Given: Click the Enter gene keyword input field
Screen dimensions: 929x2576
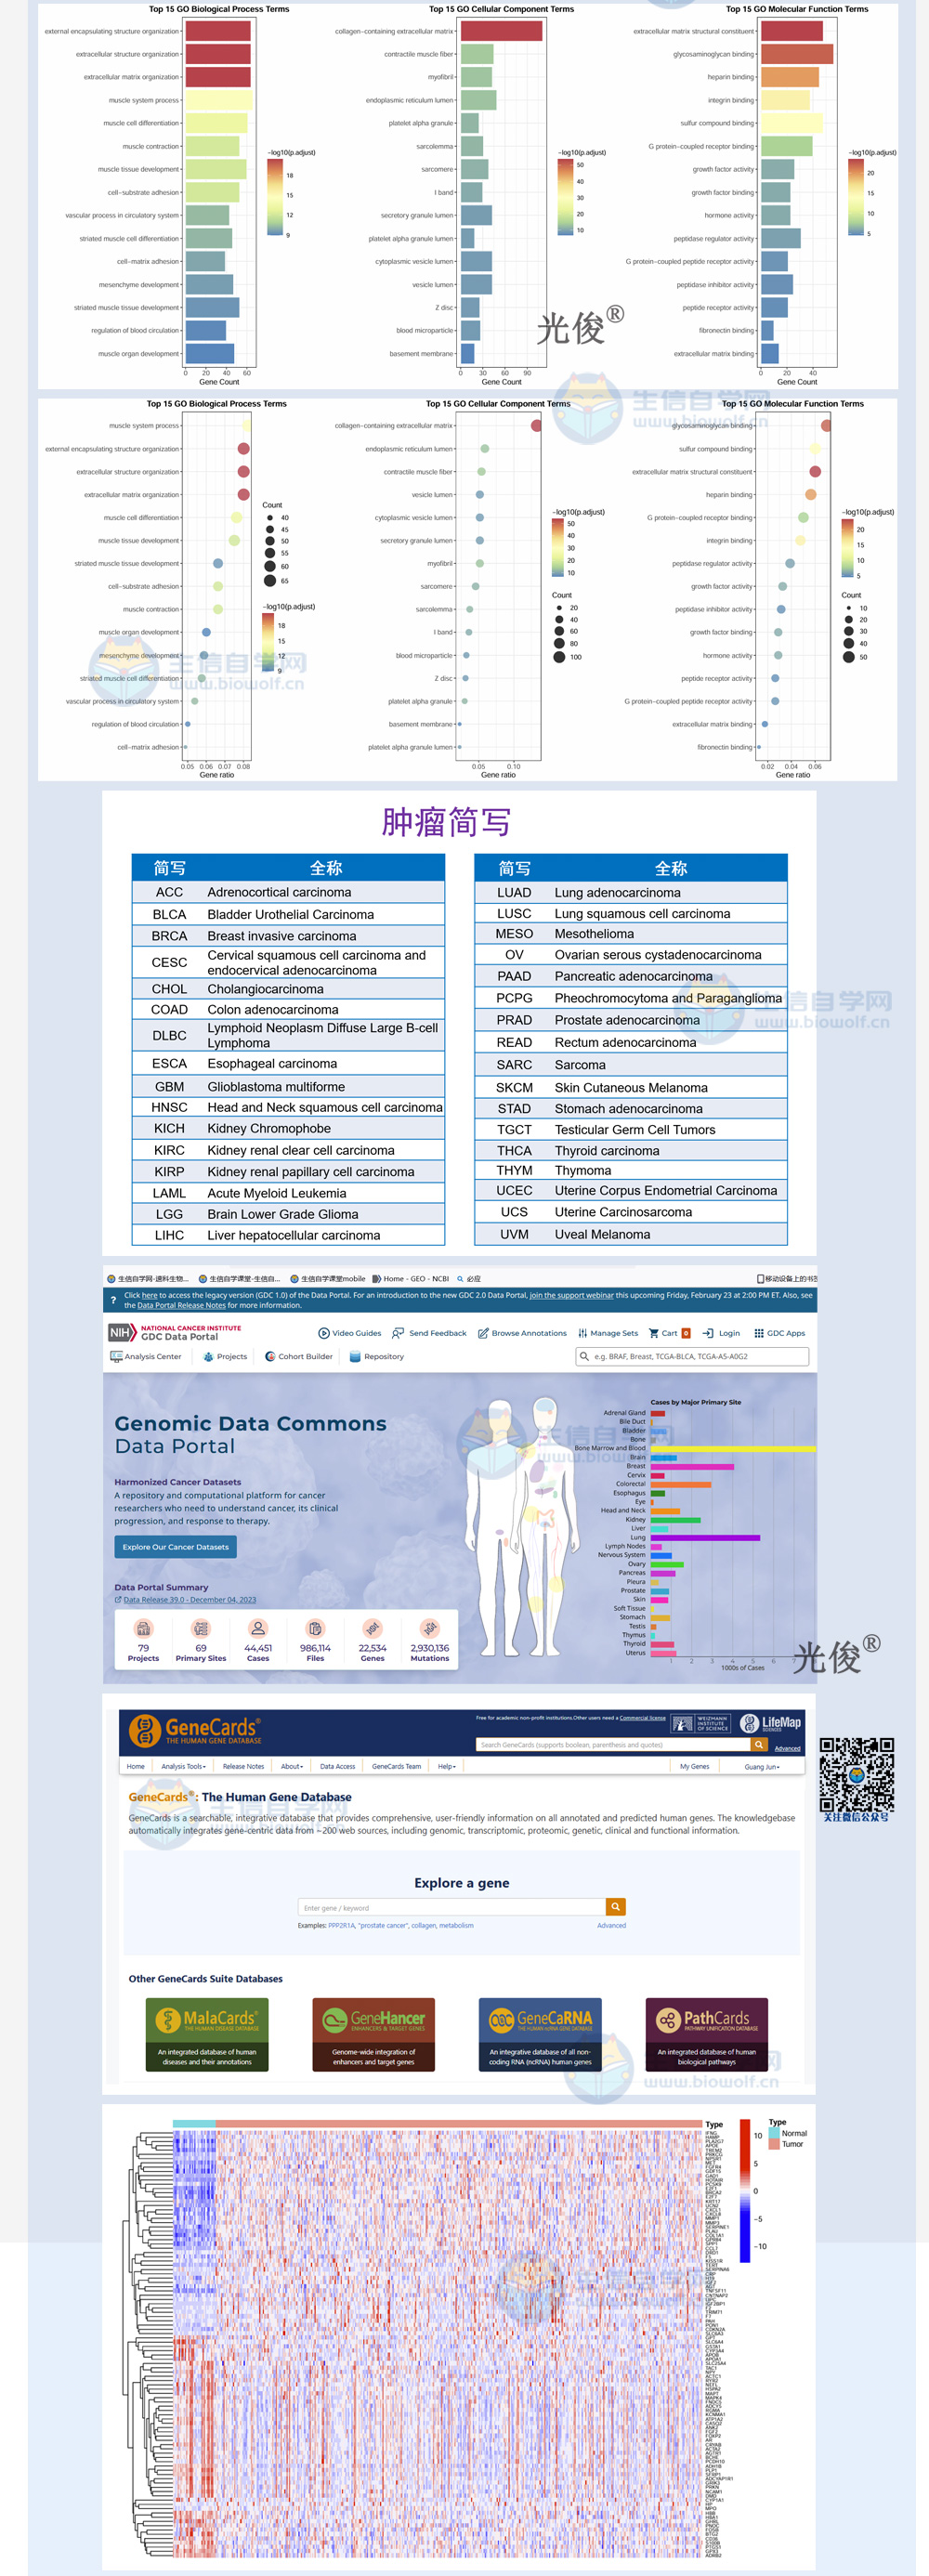Looking at the screenshot, I should (451, 1908).
